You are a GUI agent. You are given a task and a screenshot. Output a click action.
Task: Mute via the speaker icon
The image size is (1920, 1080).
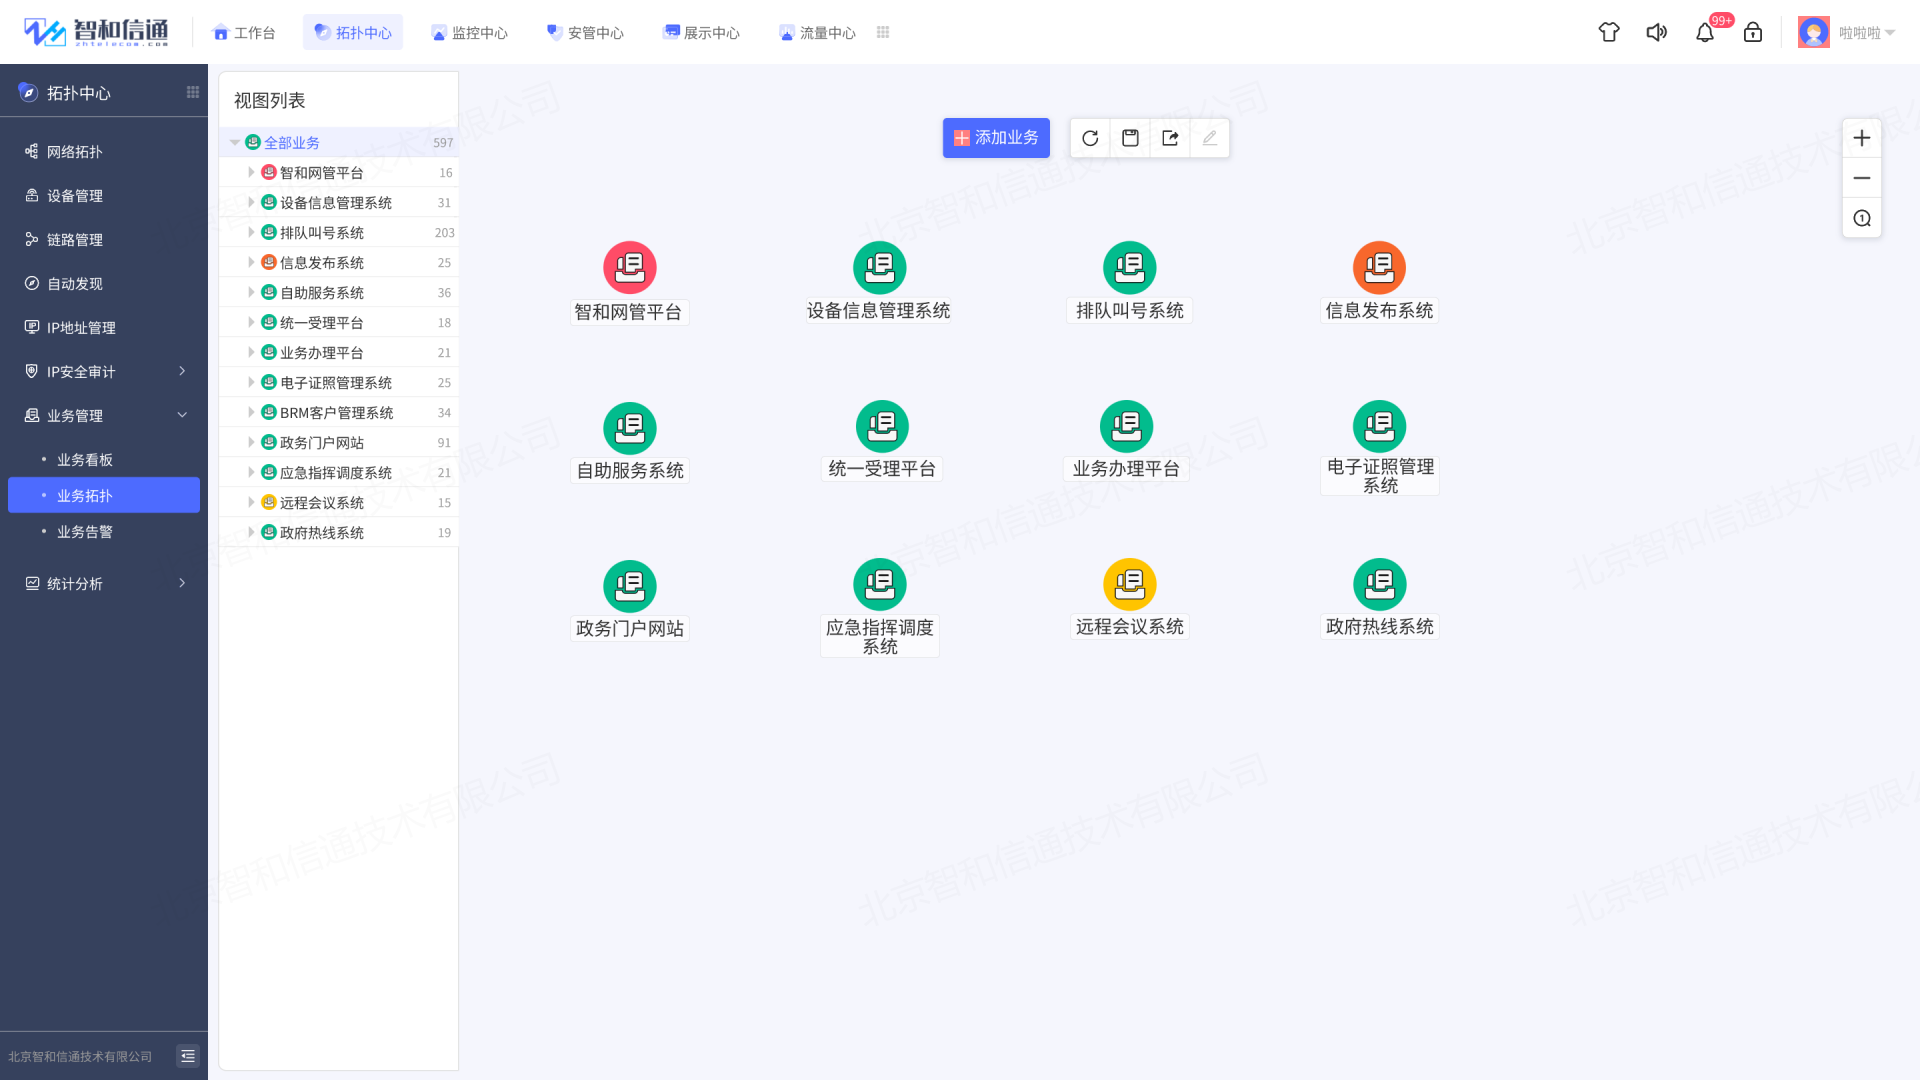coord(1657,32)
